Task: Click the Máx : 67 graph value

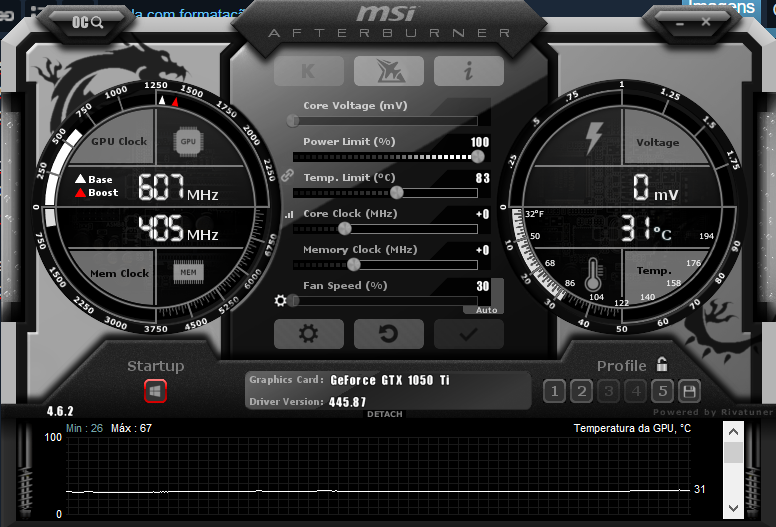Action: coord(131,429)
